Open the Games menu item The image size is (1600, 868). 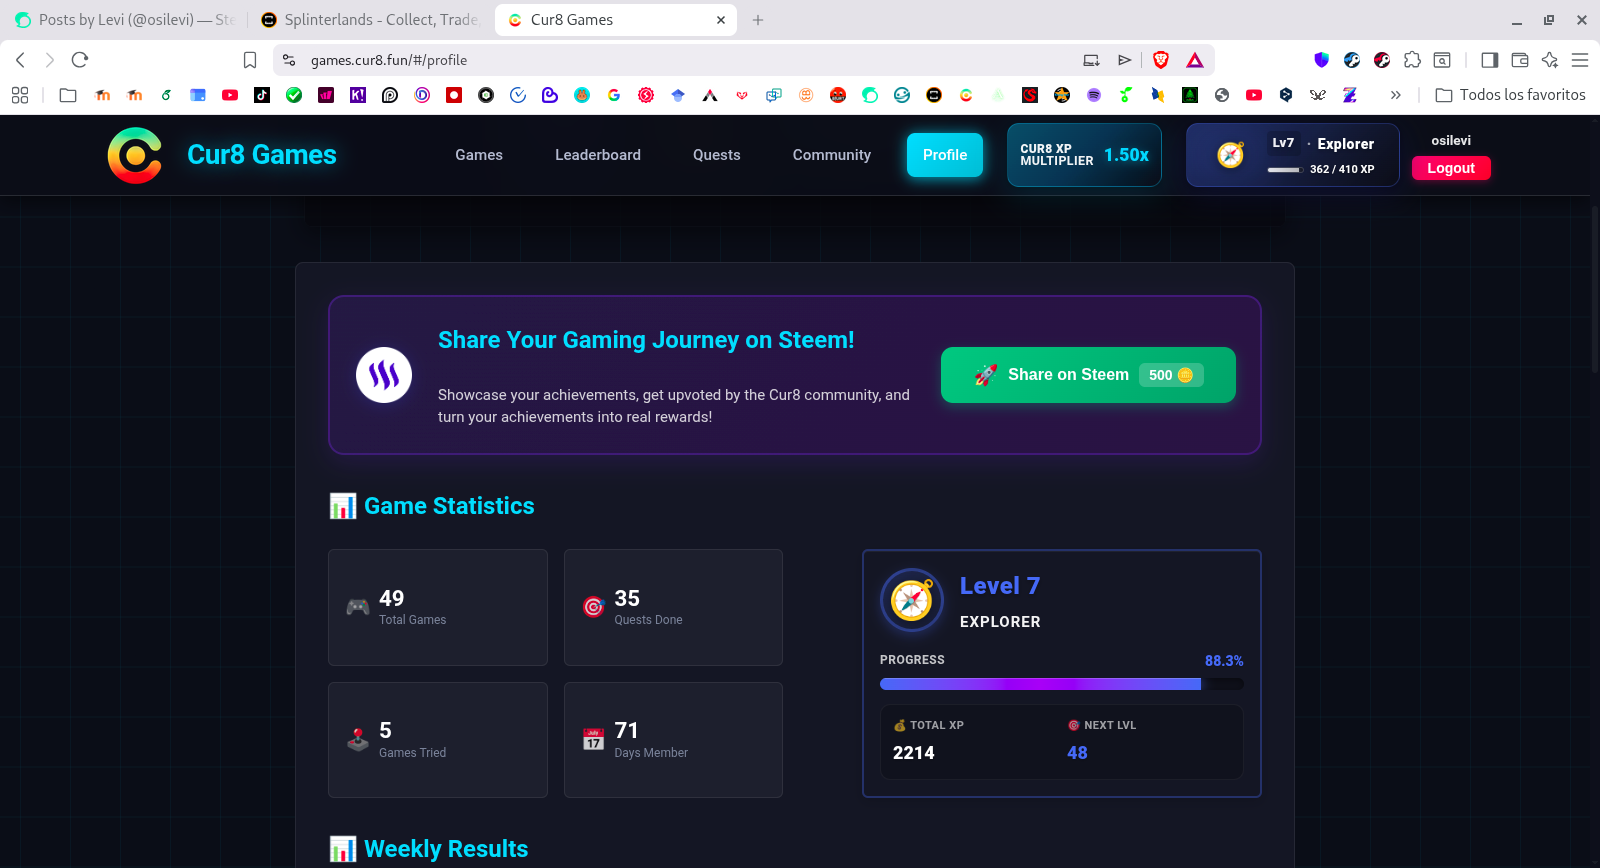pos(479,155)
